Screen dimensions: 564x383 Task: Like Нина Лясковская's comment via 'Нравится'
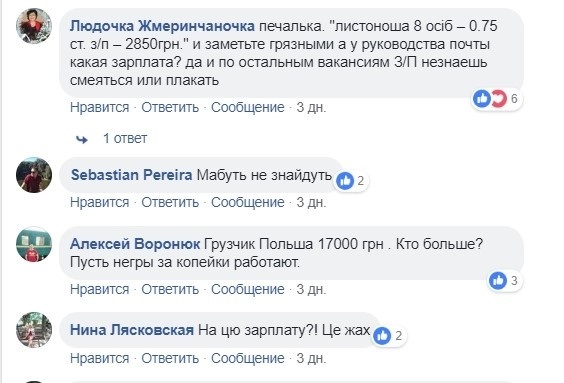coord(100,359)
